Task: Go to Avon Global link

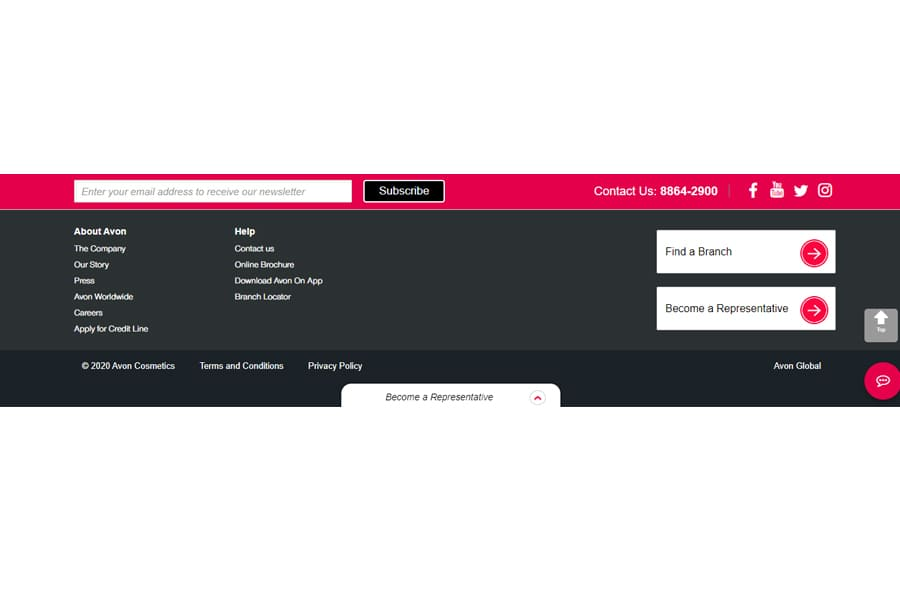Action: point(797,366)
